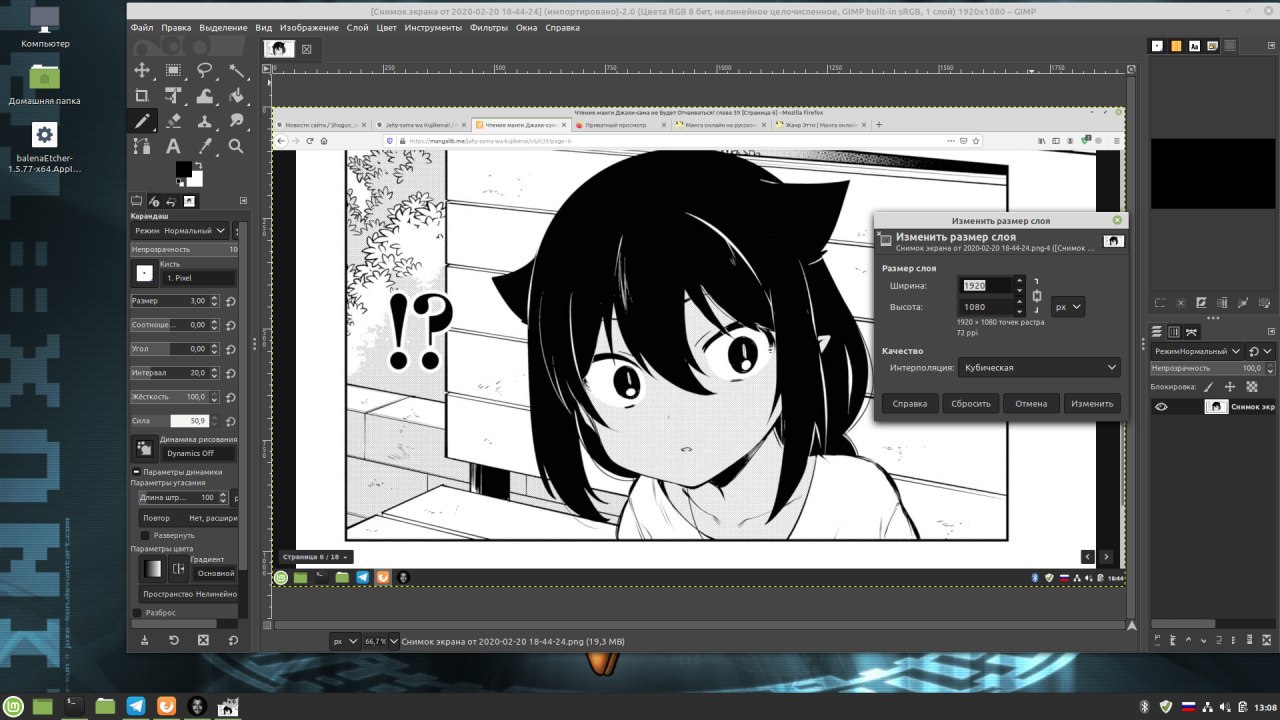The width and height of the screenshot is (1280, 720).
Task: Select the Crop tool
Action: click(x=142, y=96)
